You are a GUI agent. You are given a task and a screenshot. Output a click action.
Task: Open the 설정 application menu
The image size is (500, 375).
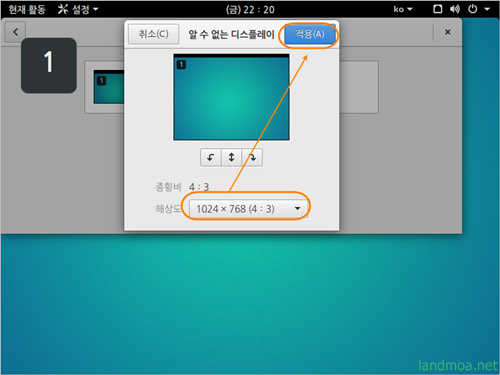[78, 9]
